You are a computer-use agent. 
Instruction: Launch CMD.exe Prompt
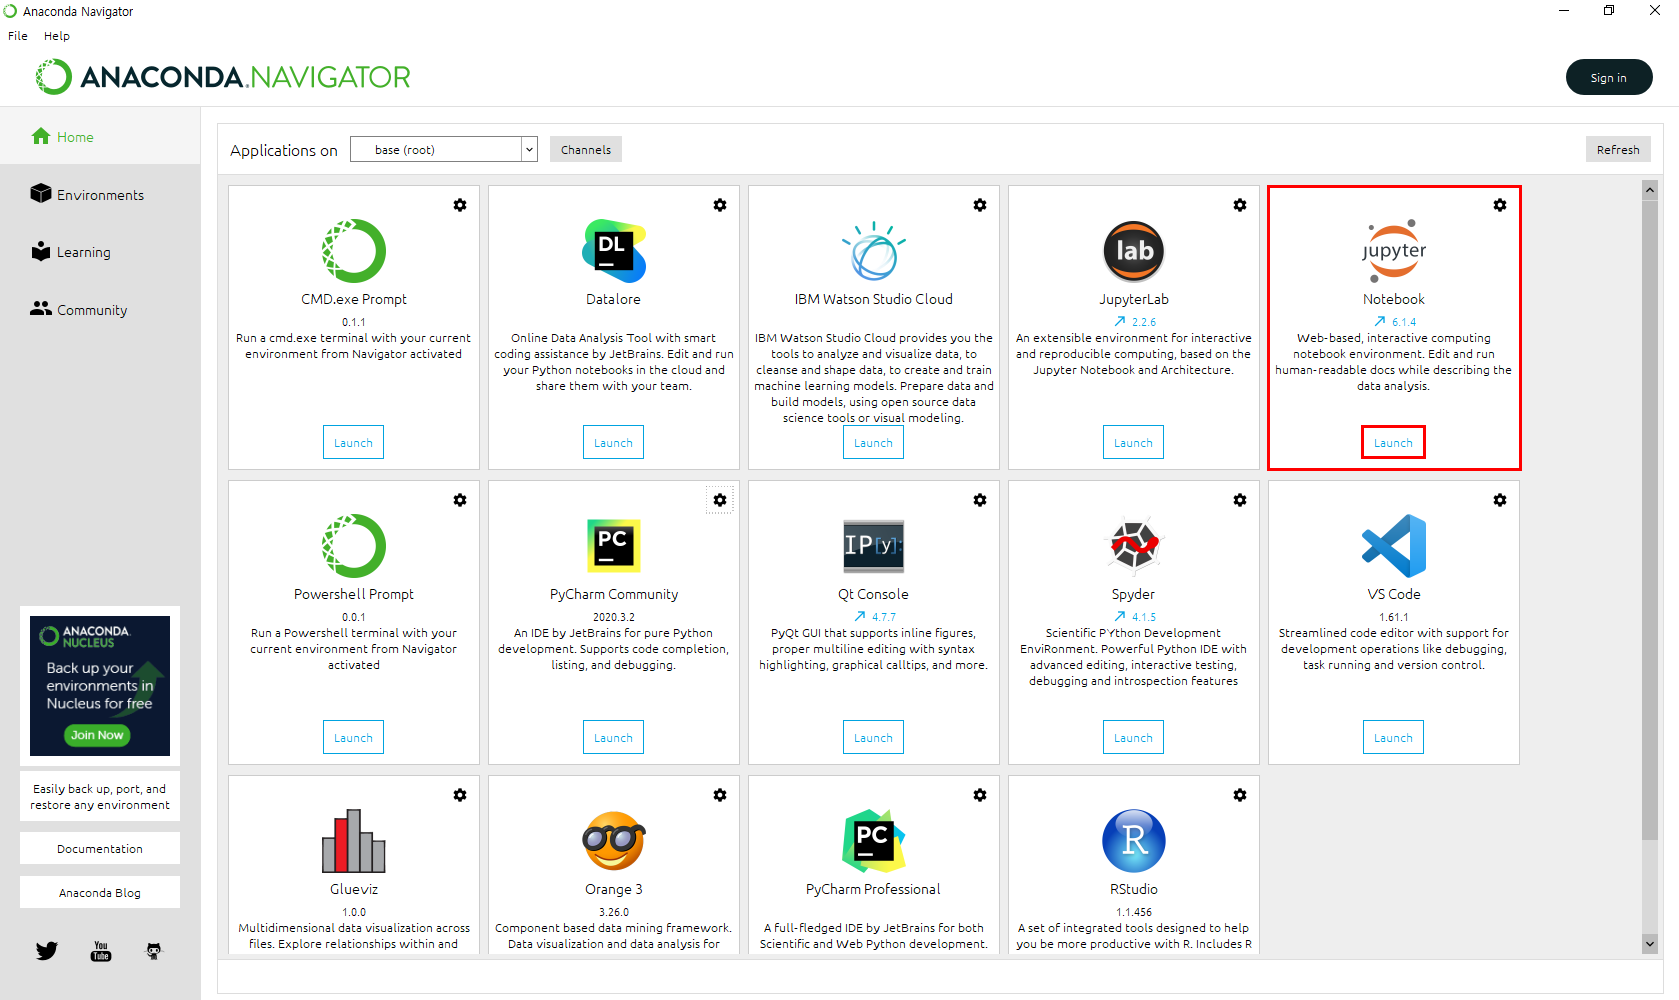354,443
